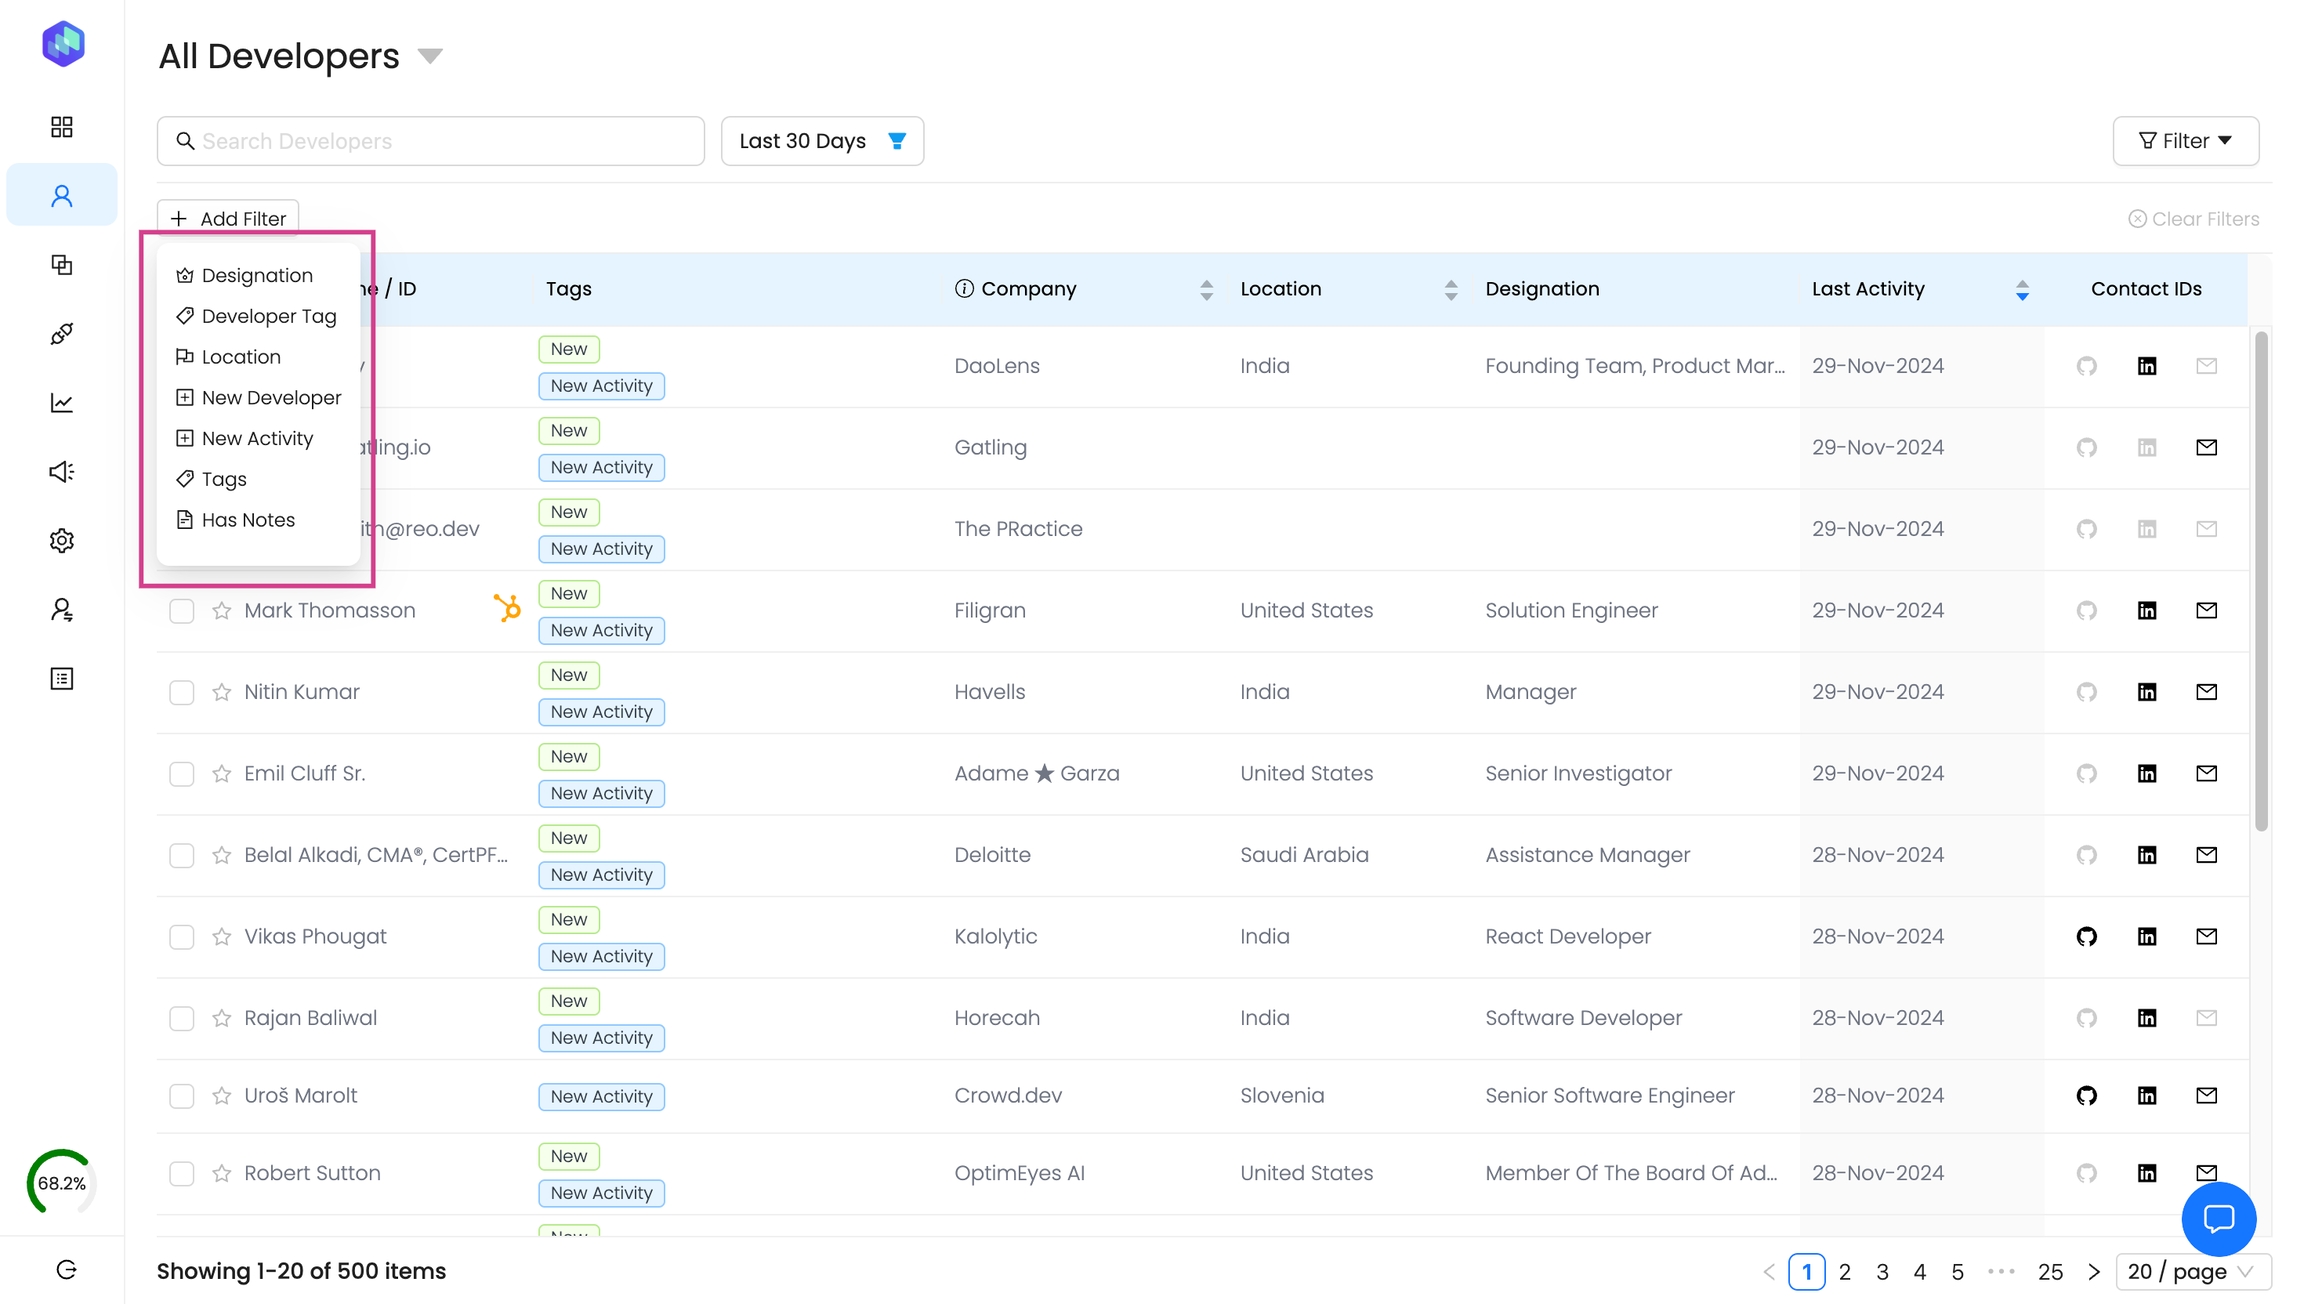Expand the All Developers title dropdown

[430, 56]
